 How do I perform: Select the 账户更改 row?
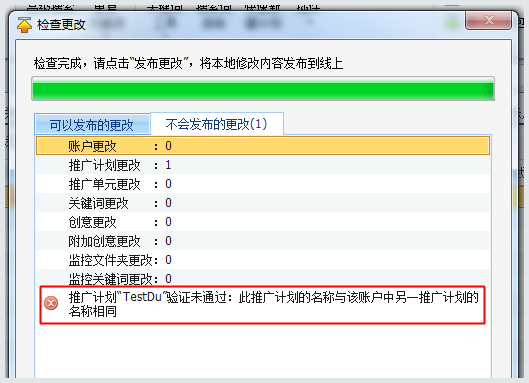[263, 146]
